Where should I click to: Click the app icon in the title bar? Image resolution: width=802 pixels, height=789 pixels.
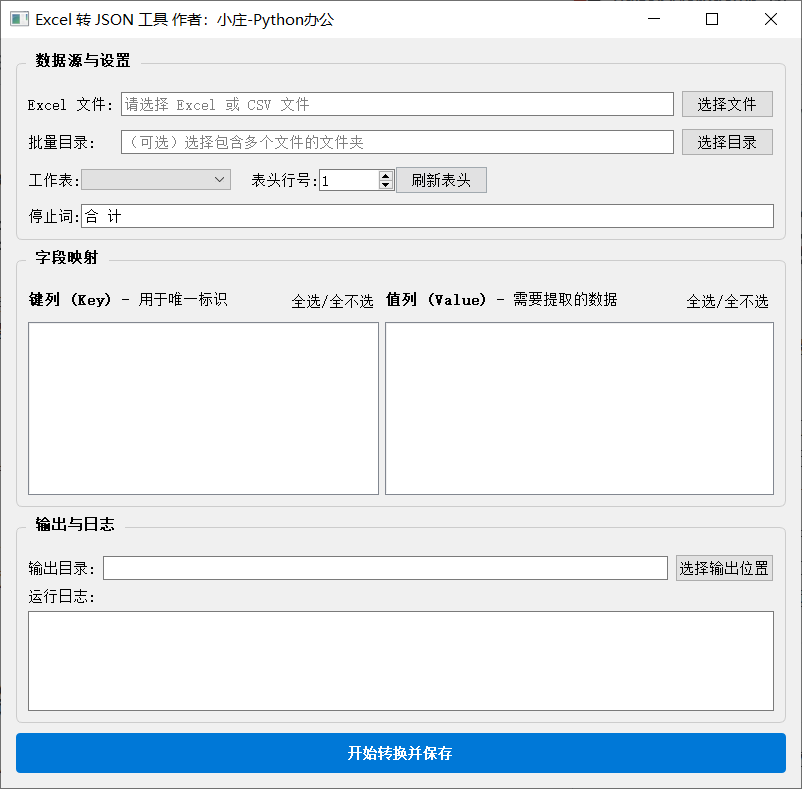18,19
